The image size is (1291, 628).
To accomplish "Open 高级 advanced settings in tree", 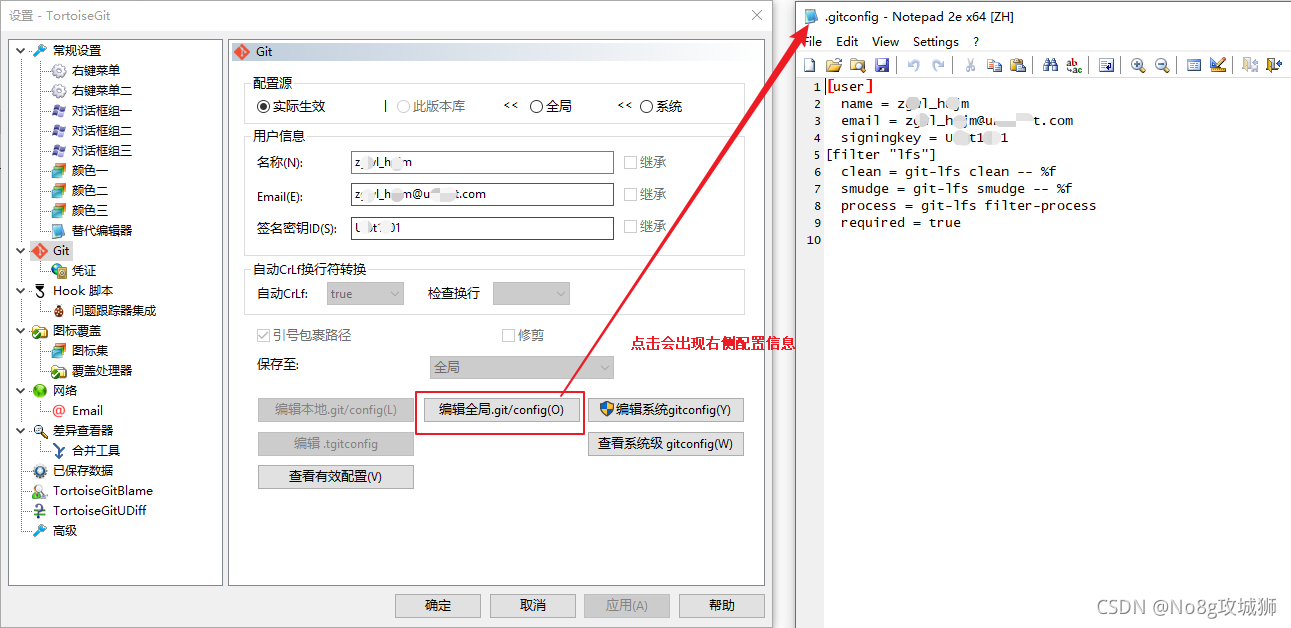I will click(65, 530).
